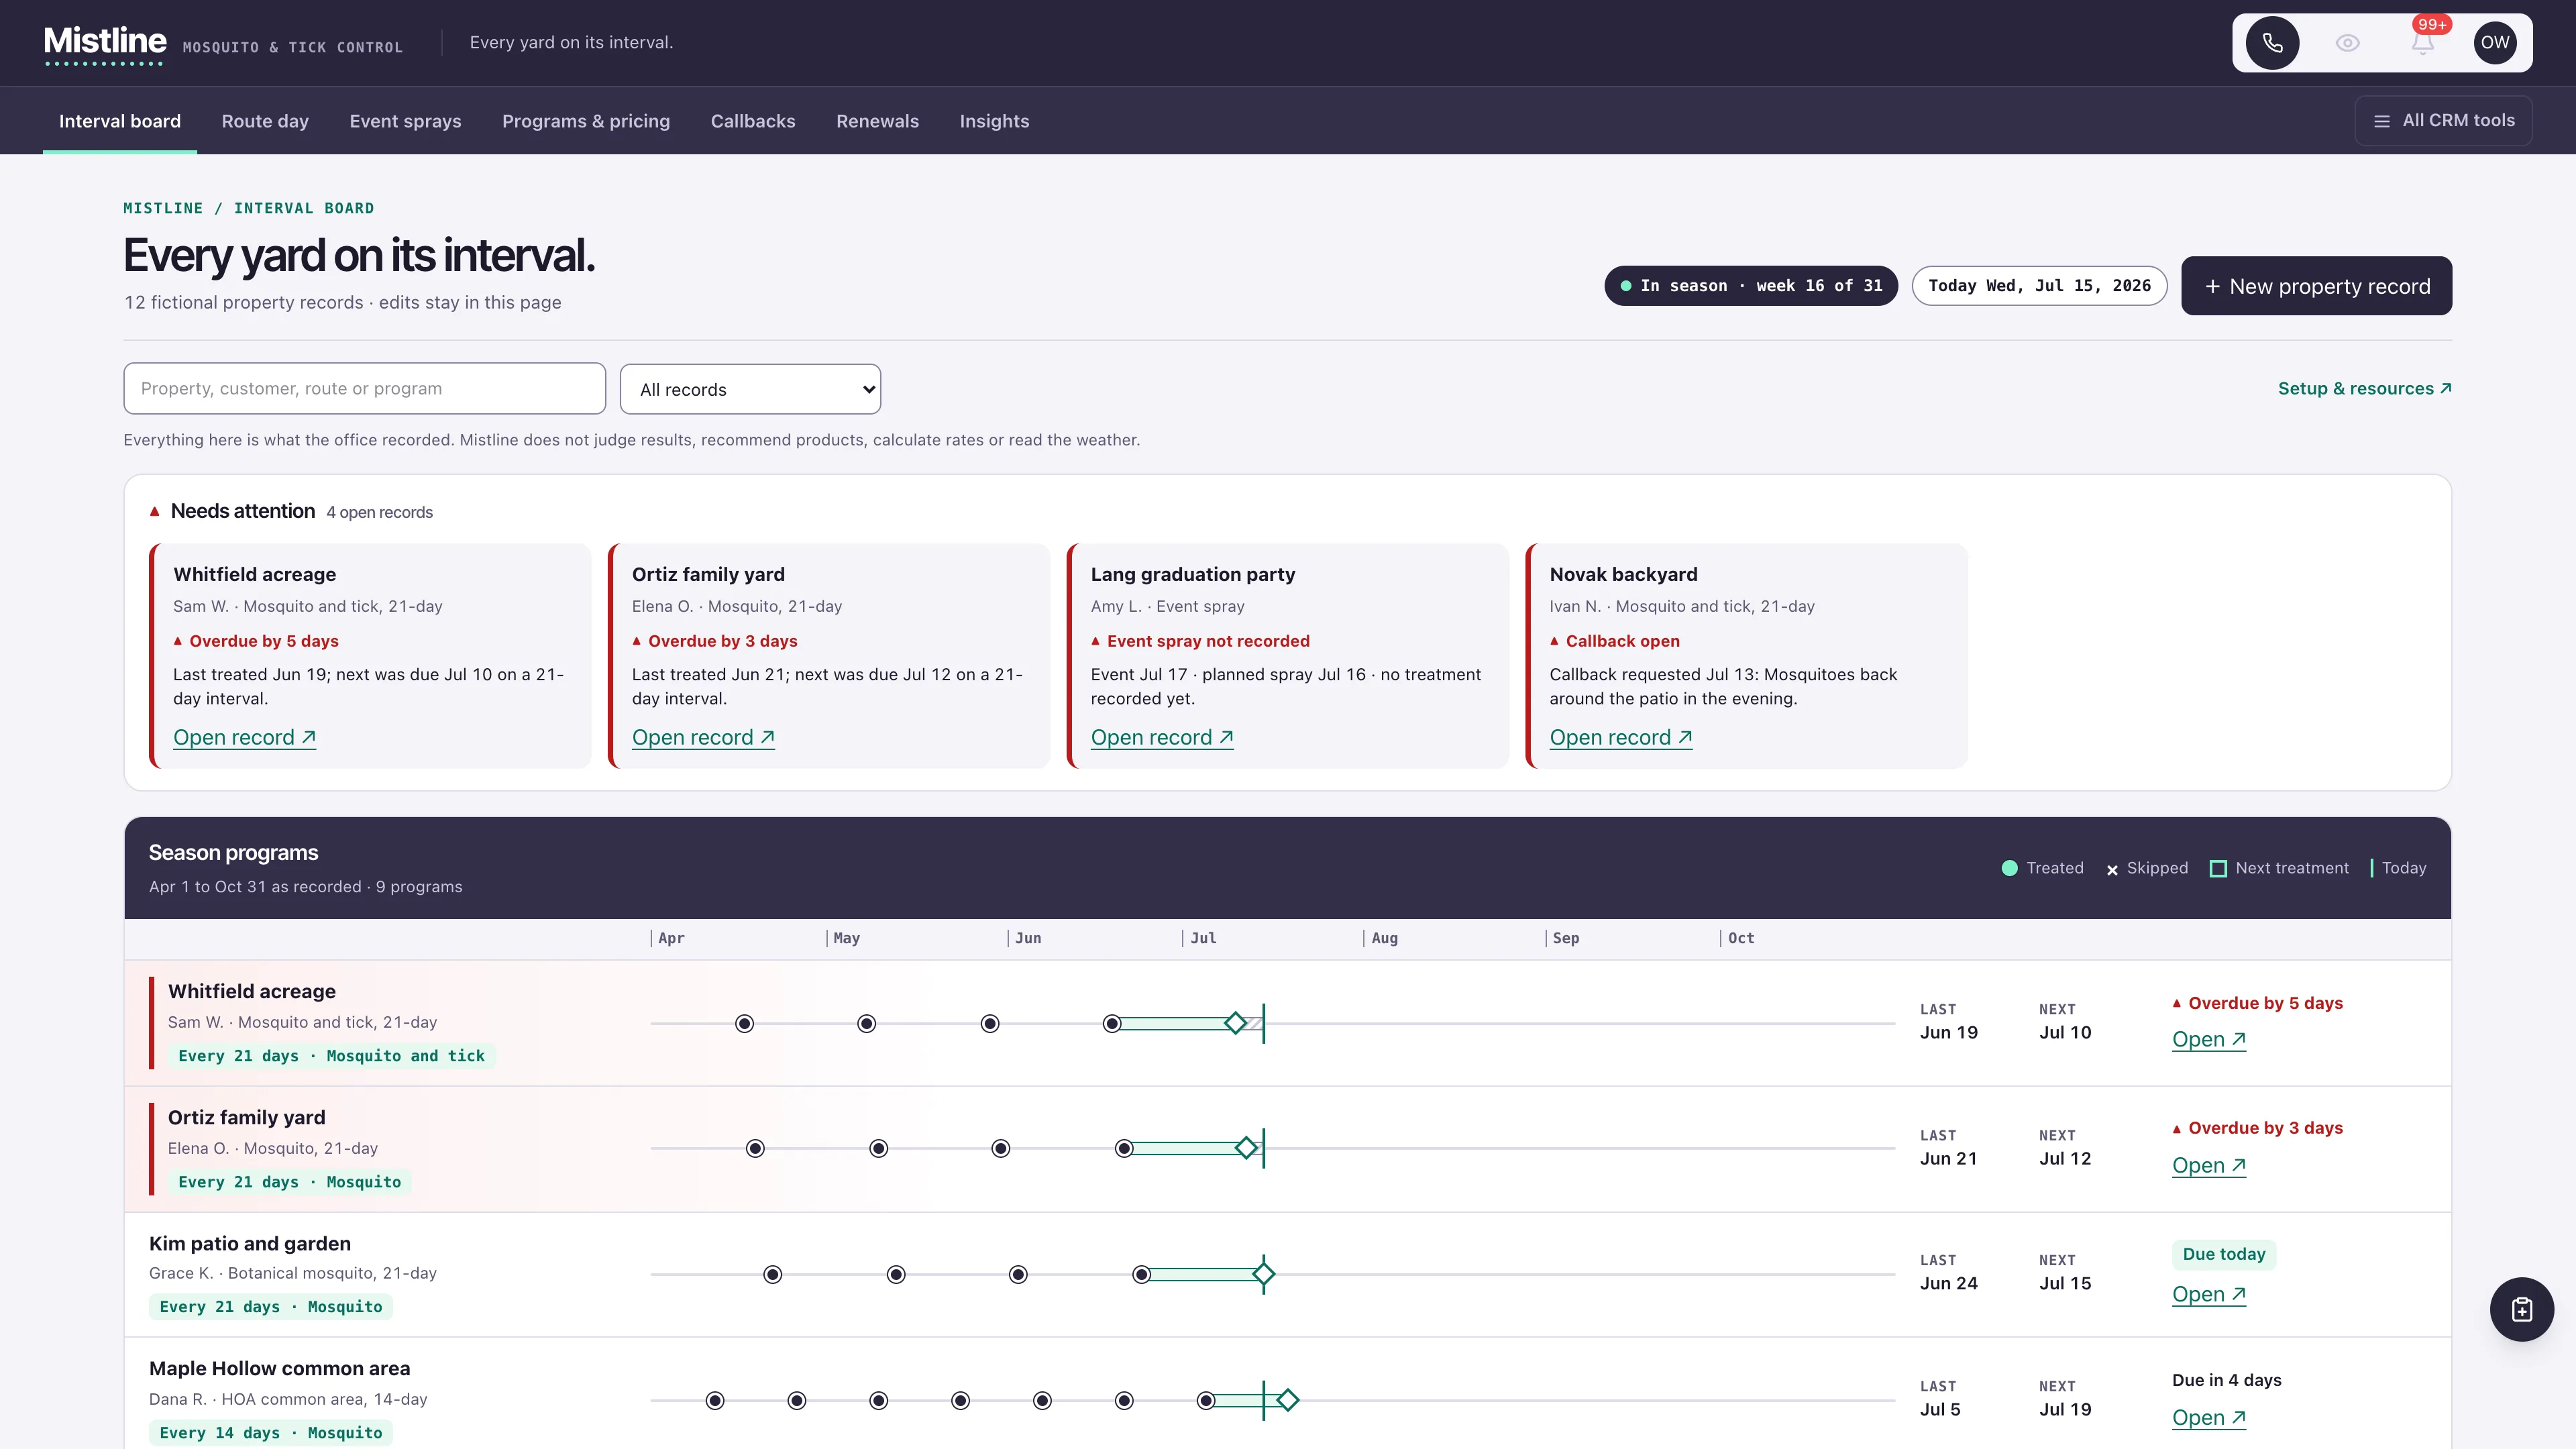2576x1449 pixels.
Task: Toggle the eye visibility icon in header
Action: coord(2347,43)
